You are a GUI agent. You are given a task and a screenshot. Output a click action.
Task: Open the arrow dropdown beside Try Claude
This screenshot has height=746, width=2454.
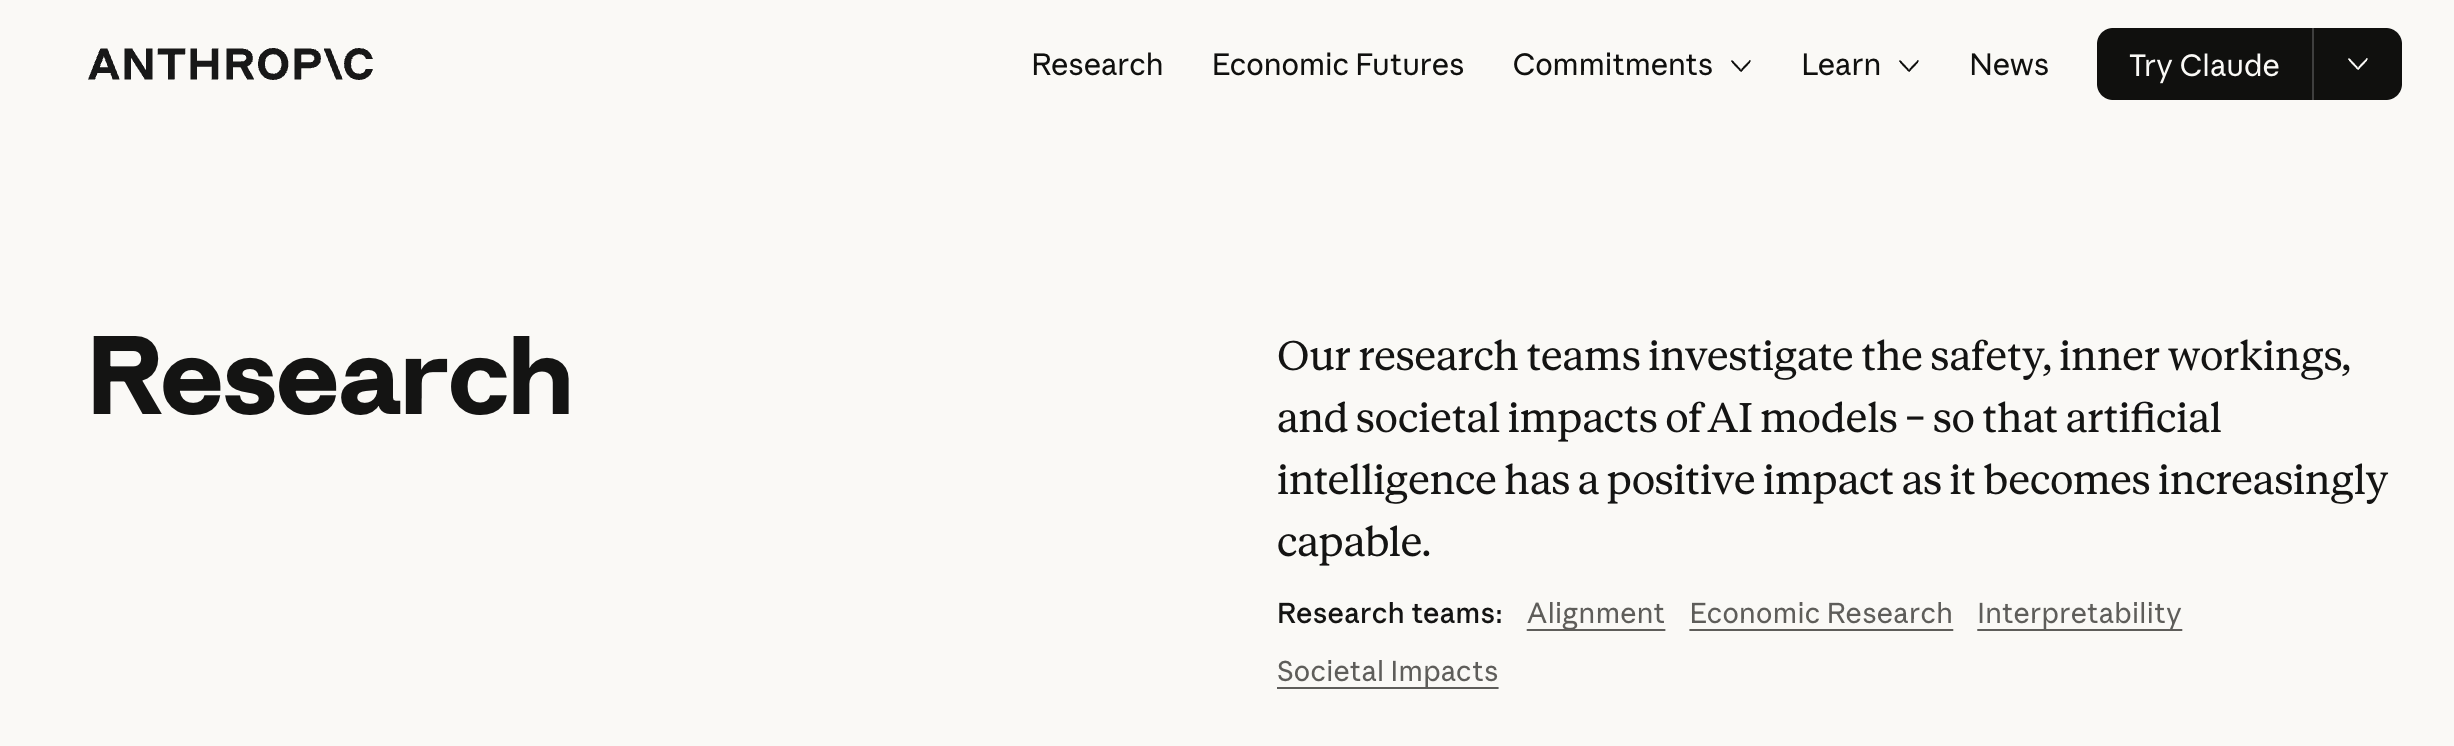[2357, 65]
